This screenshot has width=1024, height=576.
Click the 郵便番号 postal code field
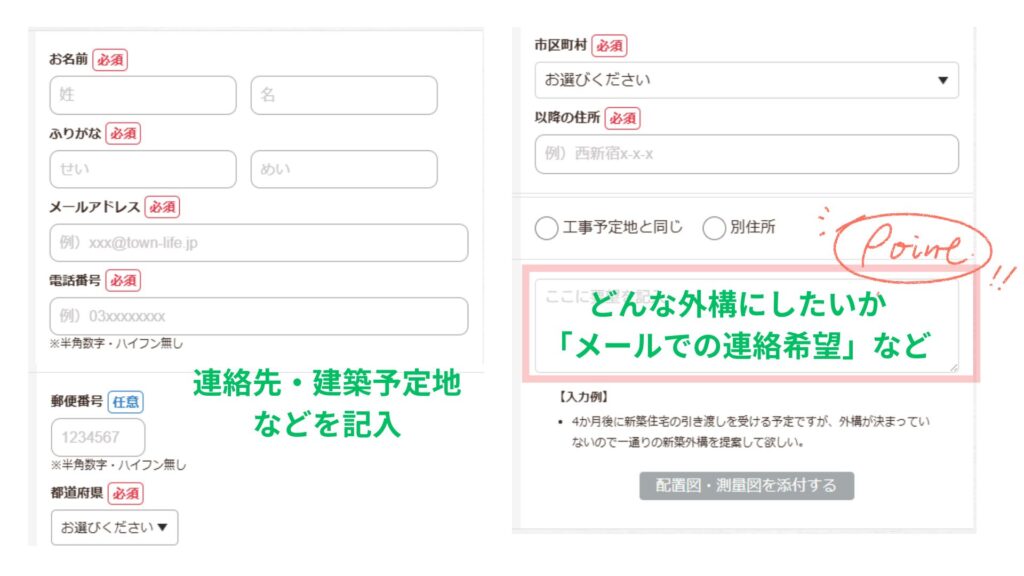click(98, 438)
